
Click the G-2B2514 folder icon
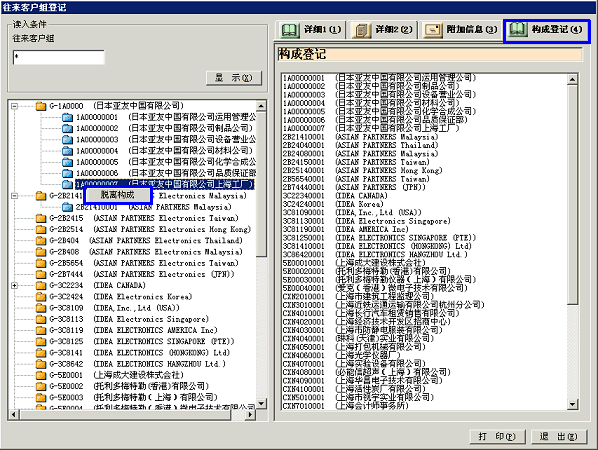point(41,229)
